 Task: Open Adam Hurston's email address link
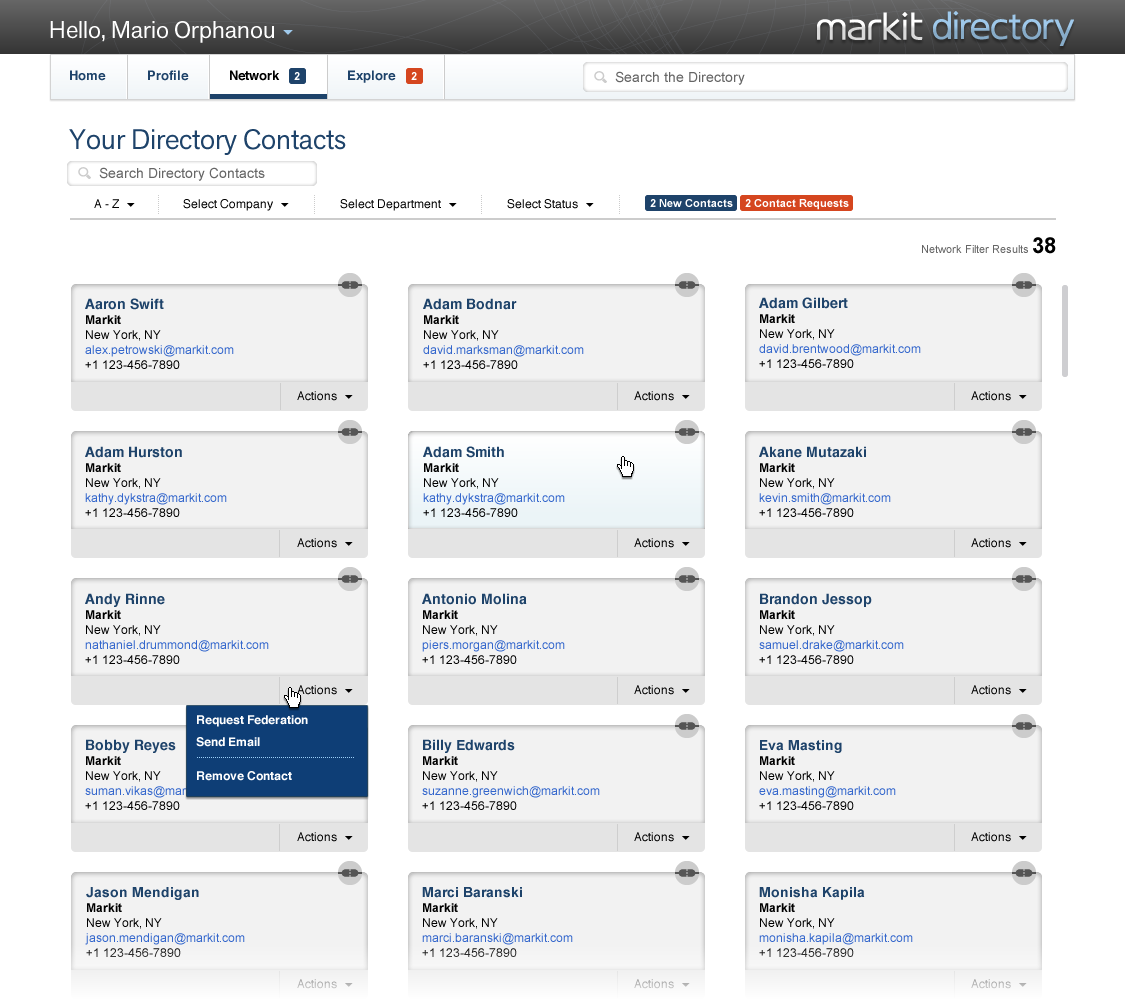[156, 498]
